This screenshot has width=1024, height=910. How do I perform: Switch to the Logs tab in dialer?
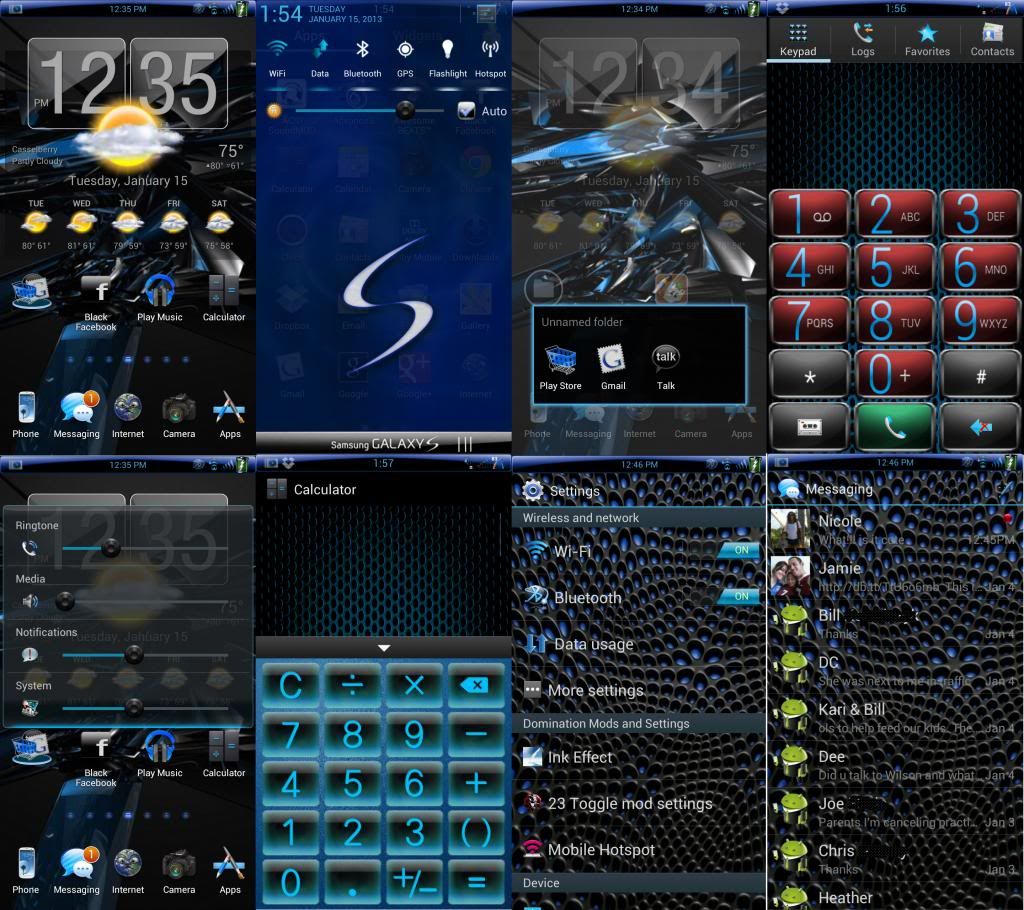862,40
